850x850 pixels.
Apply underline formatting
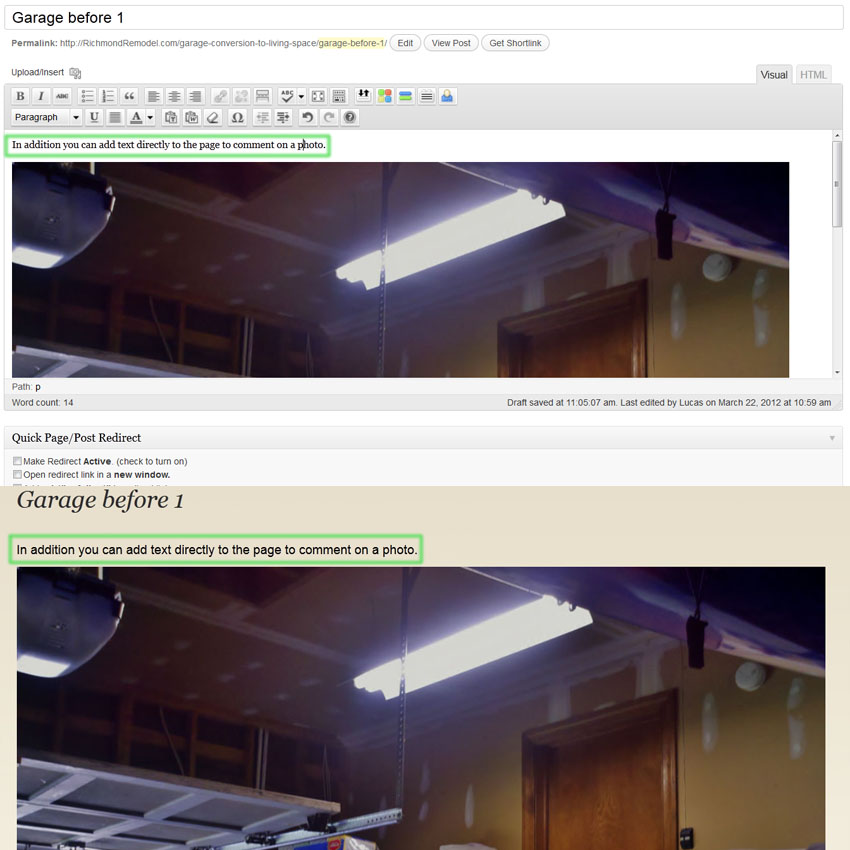point(93,117)
